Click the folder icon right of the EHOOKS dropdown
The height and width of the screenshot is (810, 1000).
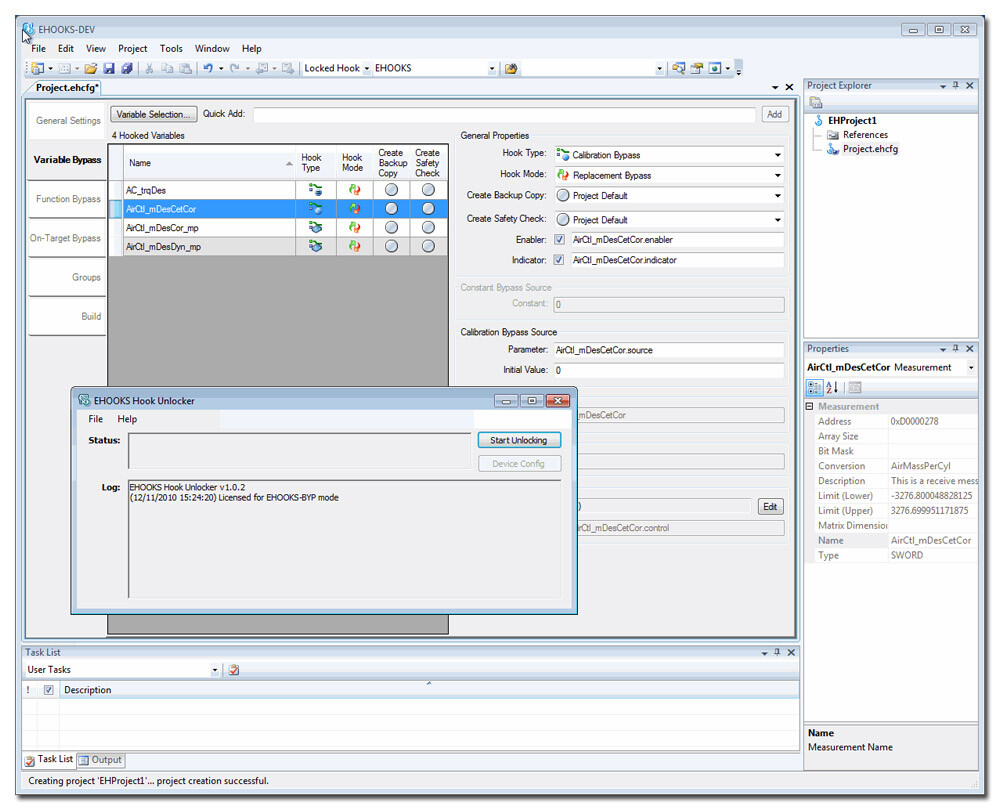tap(511, 68)
